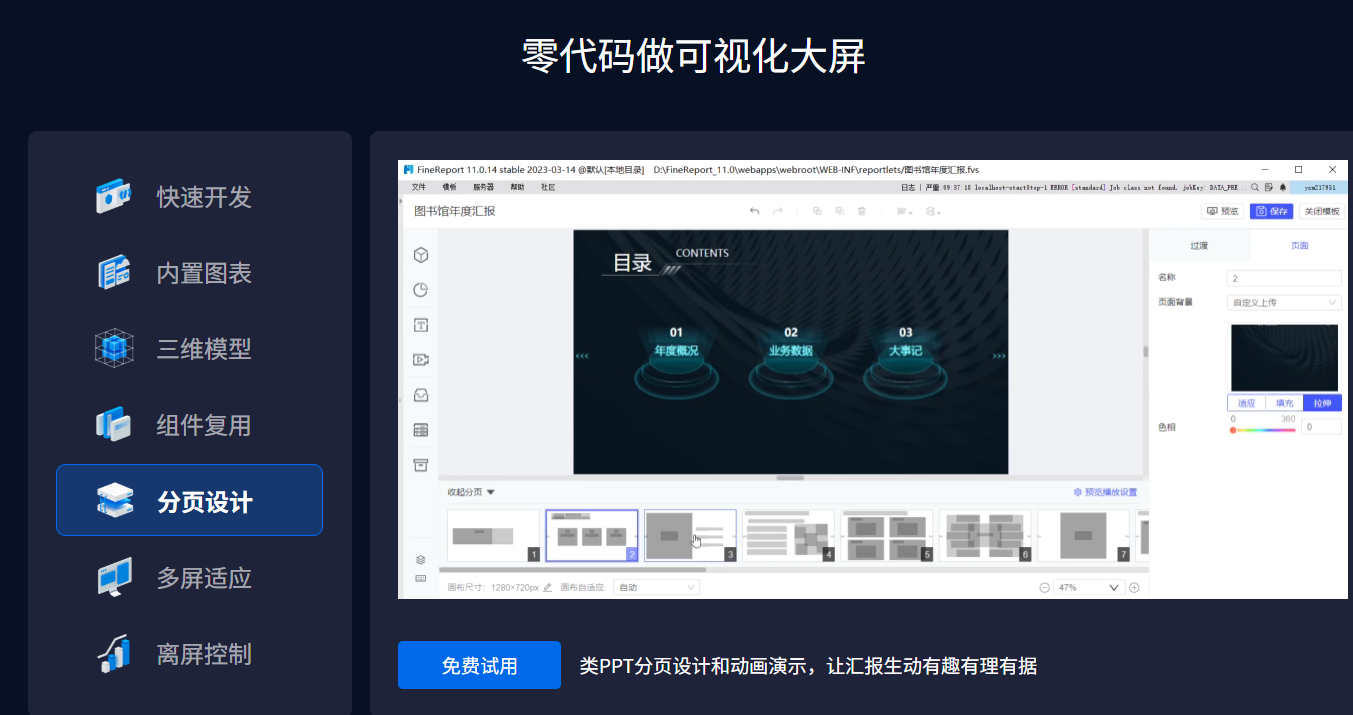Click the pencil icon beside canvas size
This screenshot has height=715, width=1353.
point(547,587)
